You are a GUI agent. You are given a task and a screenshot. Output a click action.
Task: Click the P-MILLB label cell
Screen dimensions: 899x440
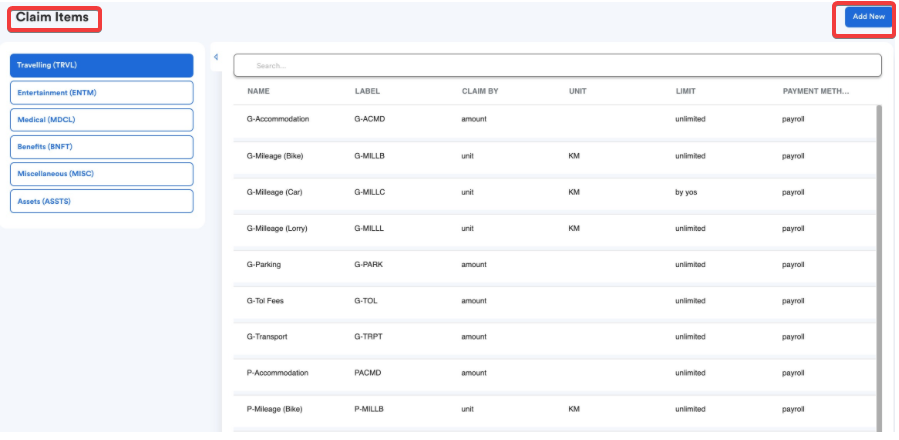[x=369, y=409]
